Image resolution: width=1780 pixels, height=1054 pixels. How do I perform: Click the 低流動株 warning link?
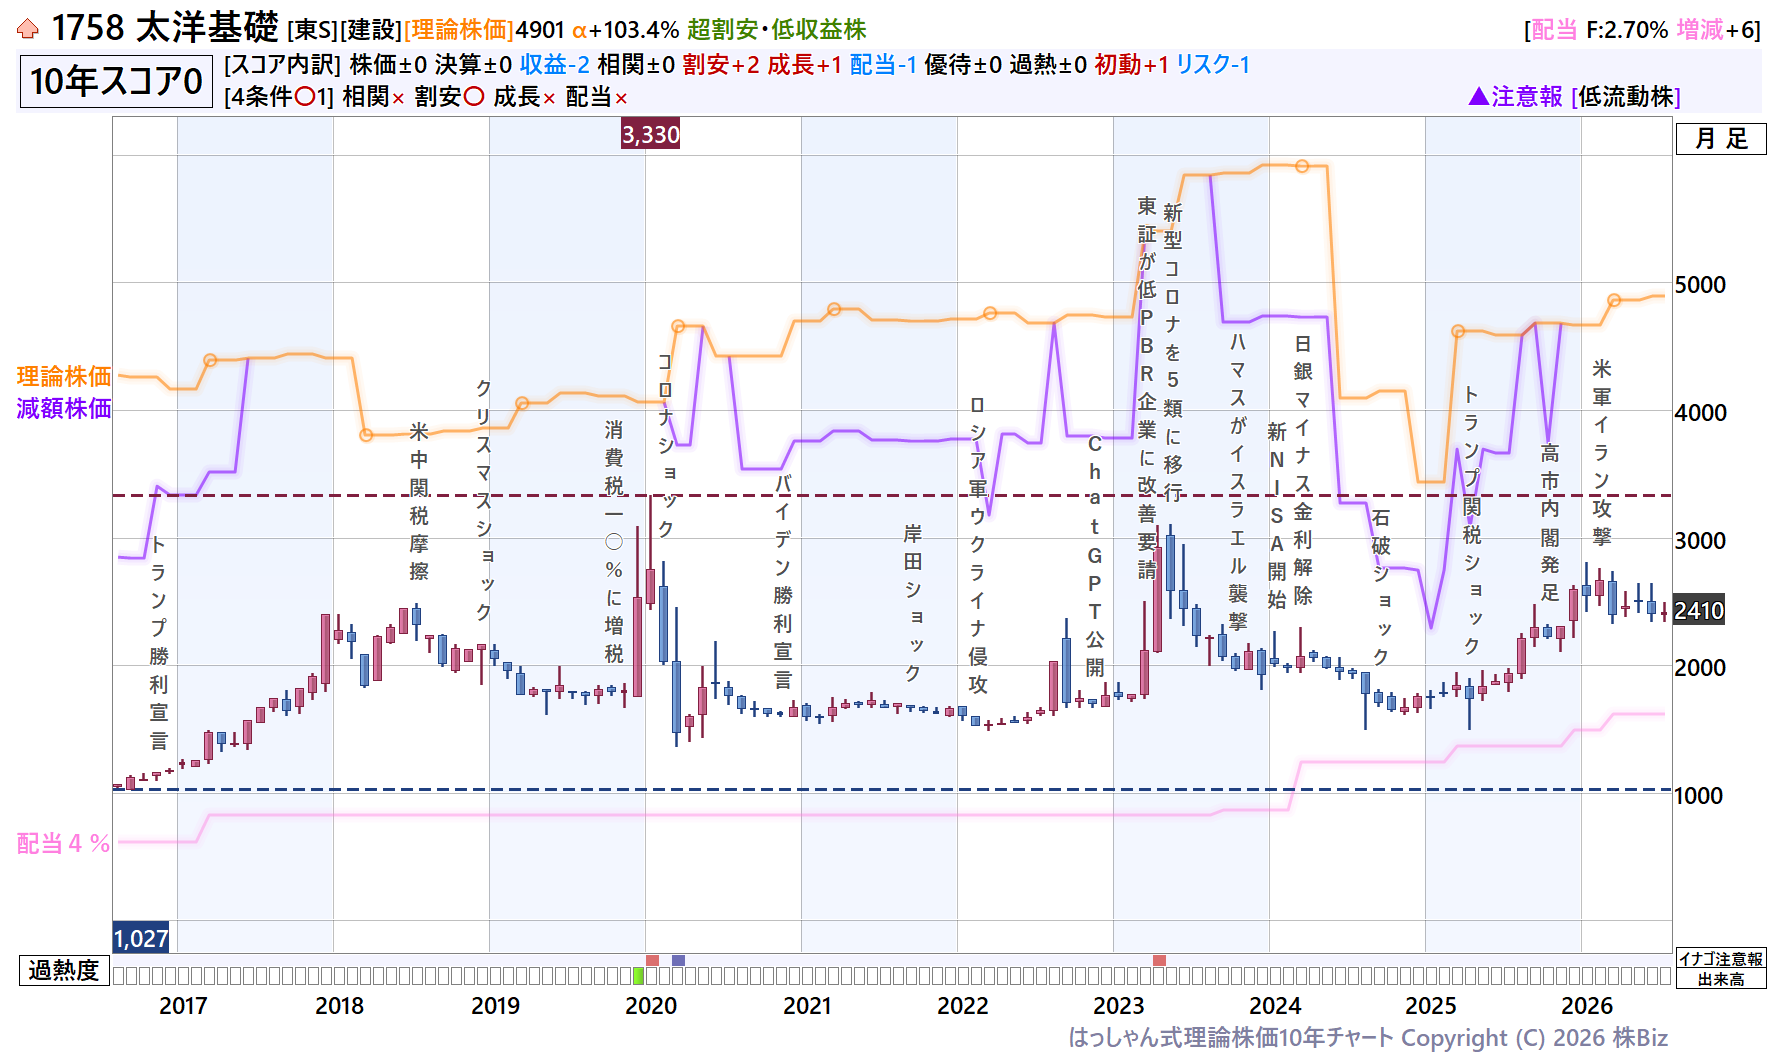click(1626, 96)
